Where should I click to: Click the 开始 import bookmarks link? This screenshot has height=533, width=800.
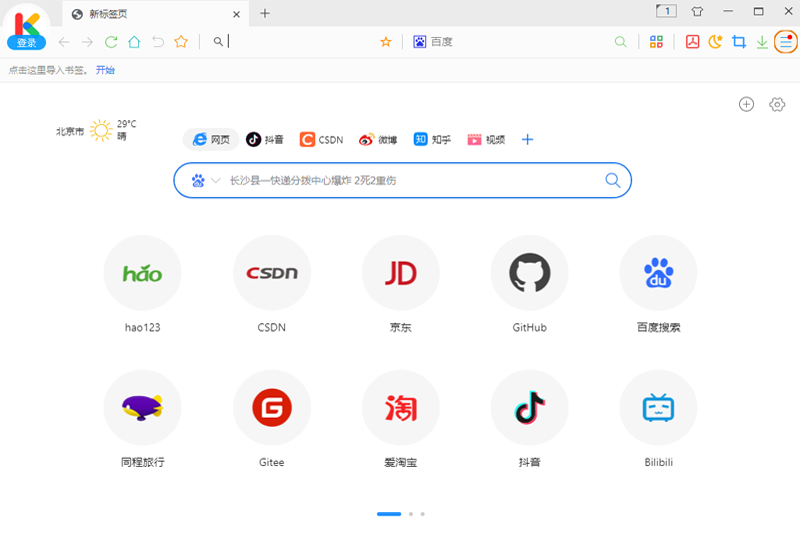105,70
